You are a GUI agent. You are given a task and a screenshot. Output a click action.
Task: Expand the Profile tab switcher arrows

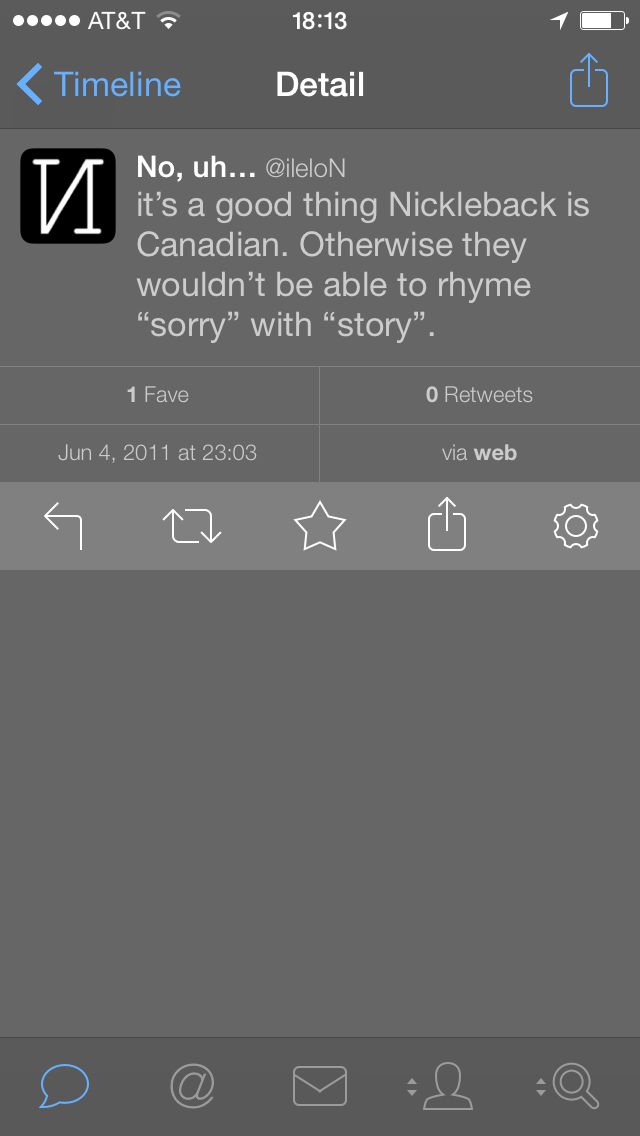click(x=412, y=1087)
